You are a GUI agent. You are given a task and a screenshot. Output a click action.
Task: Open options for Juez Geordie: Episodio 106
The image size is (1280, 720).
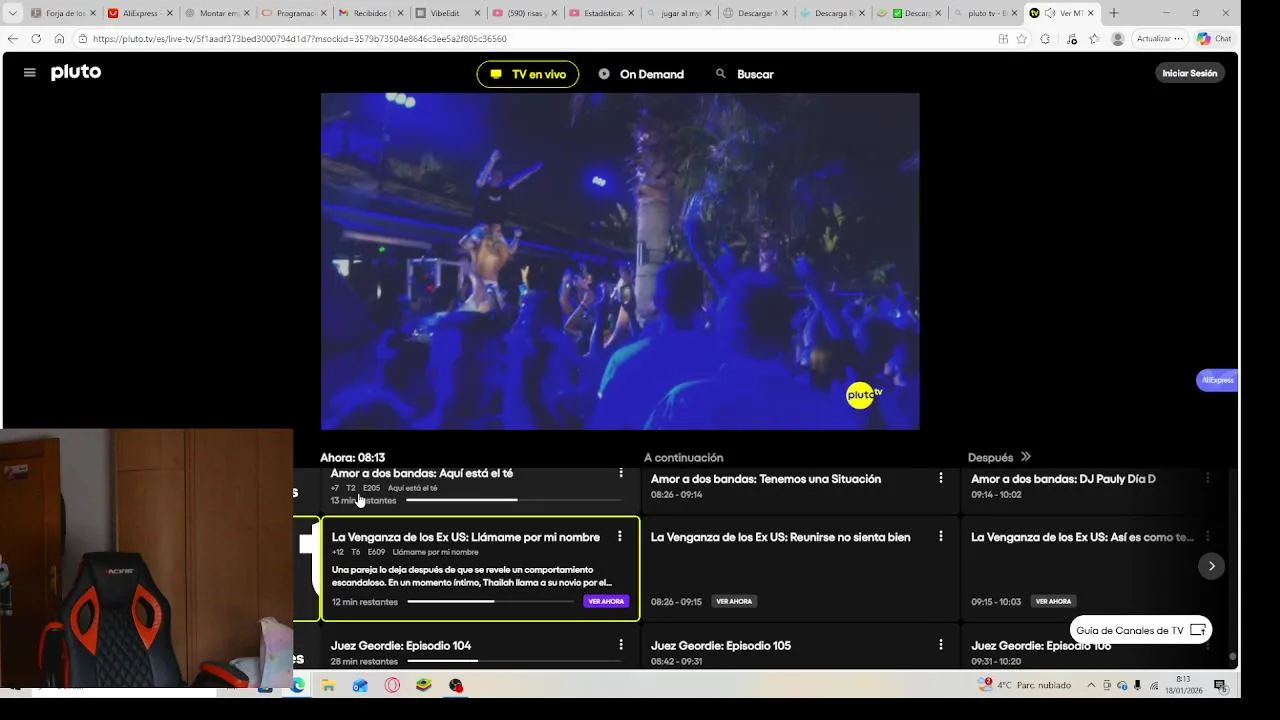[x=1208, y=645]
